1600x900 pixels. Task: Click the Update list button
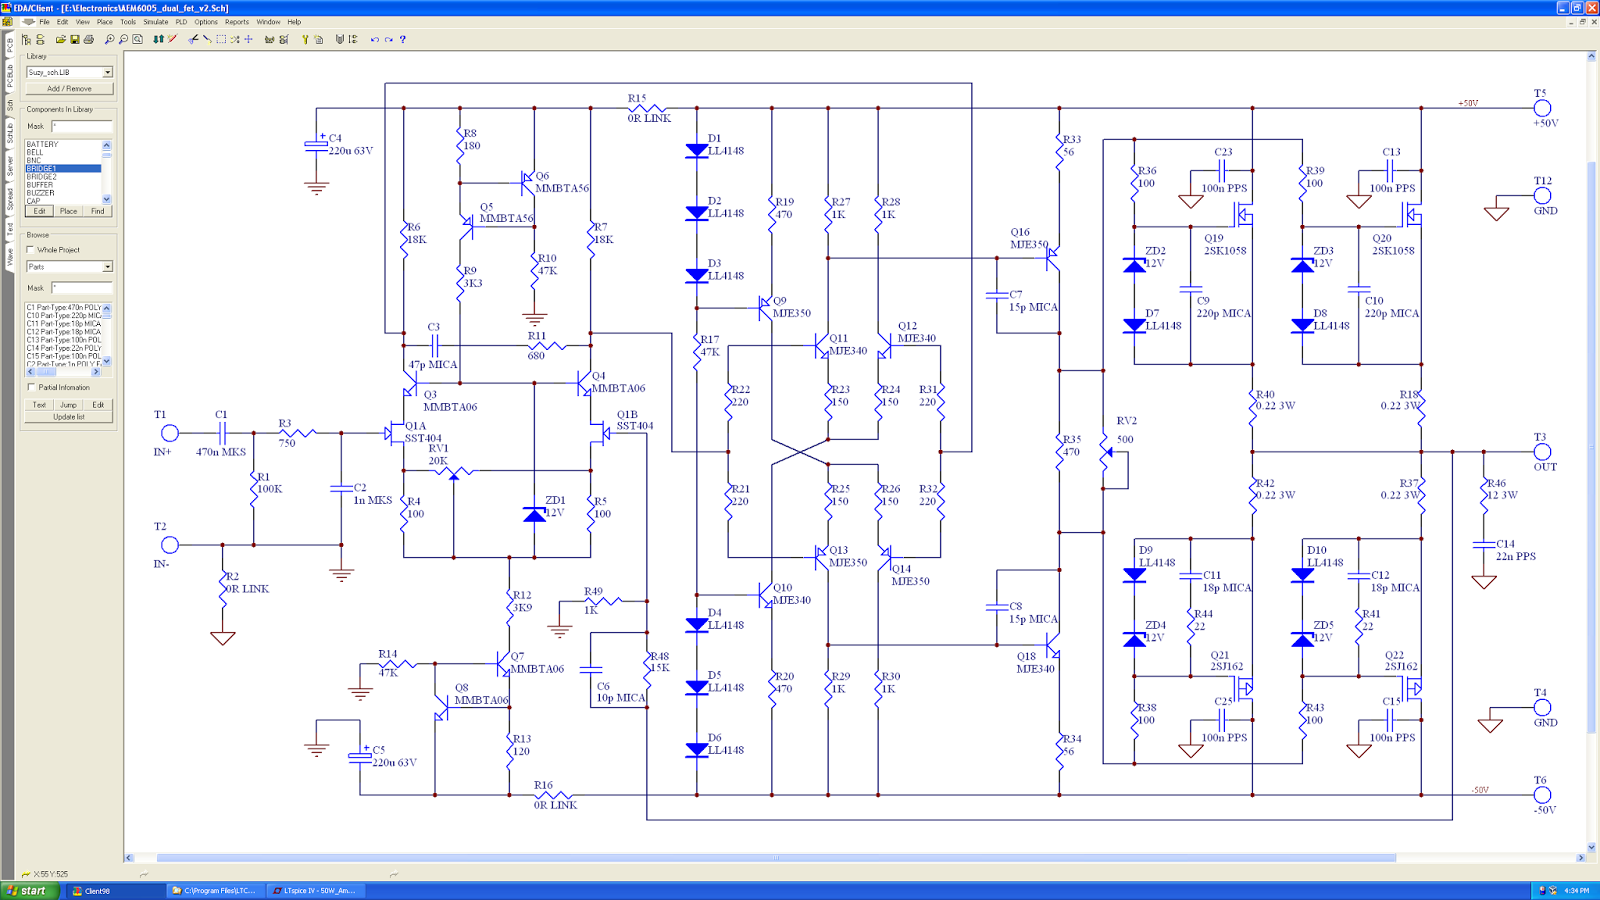[69, 417]
